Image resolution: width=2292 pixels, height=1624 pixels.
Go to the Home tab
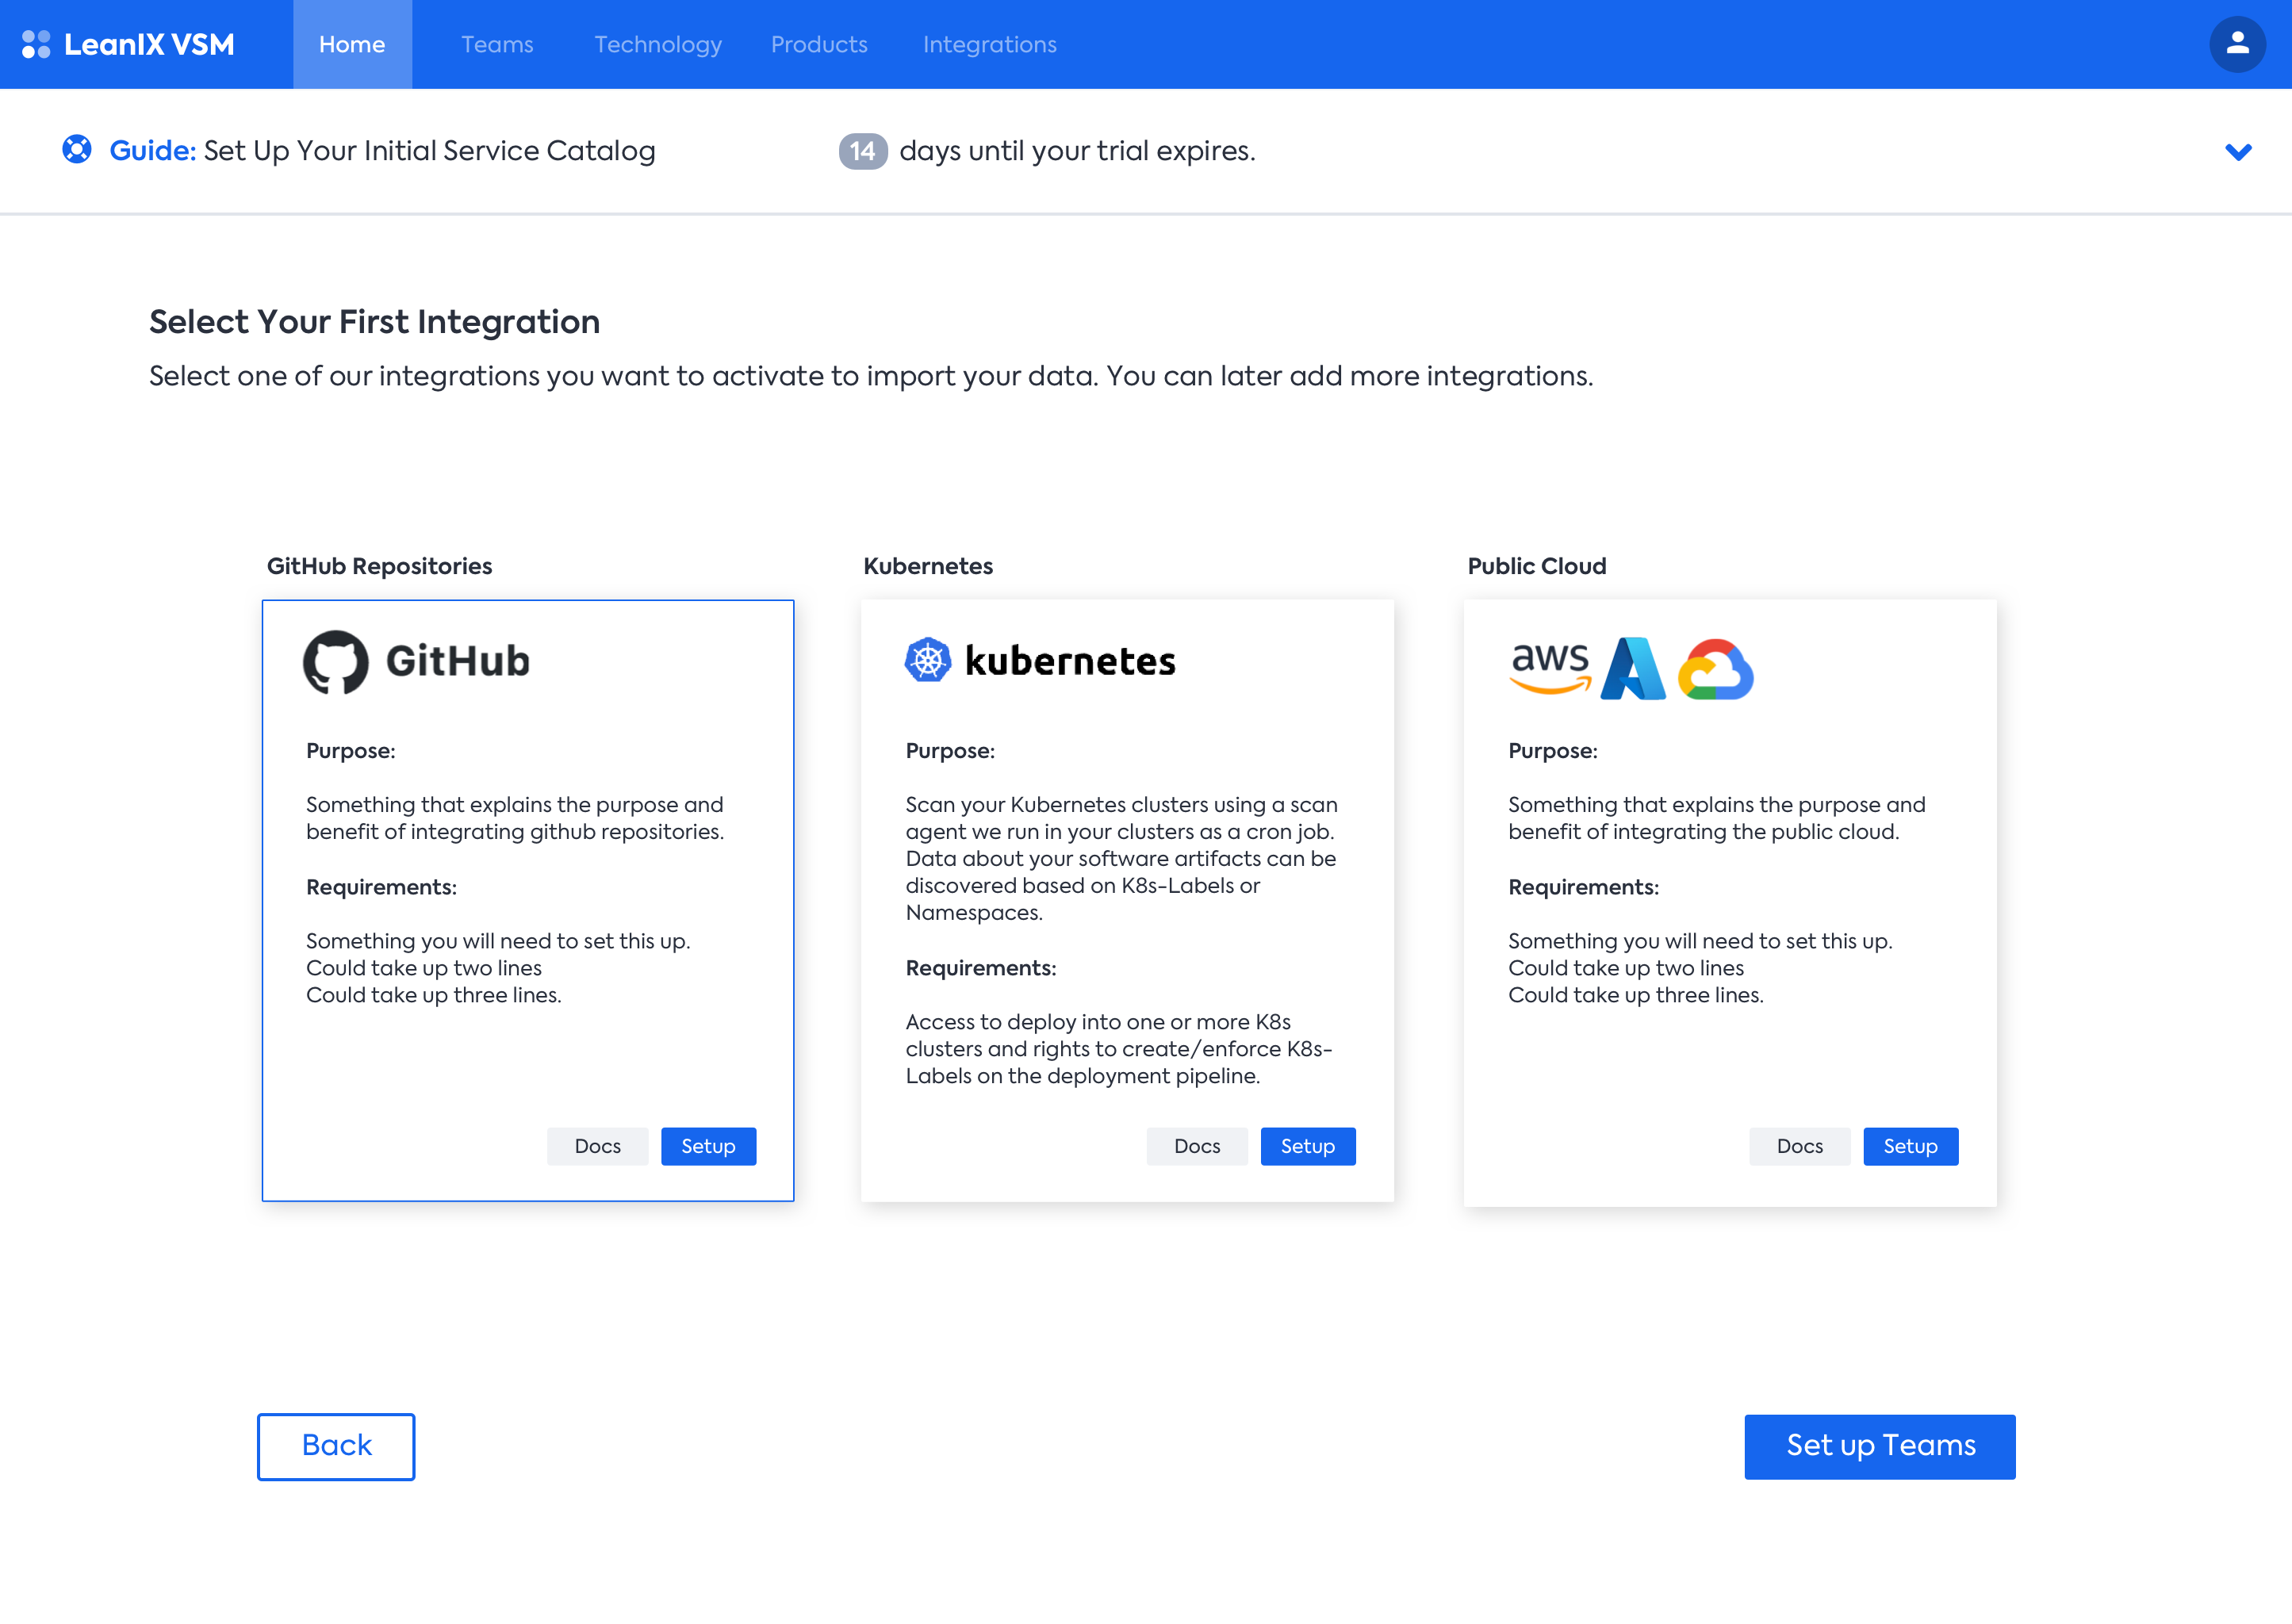(352, 44)
